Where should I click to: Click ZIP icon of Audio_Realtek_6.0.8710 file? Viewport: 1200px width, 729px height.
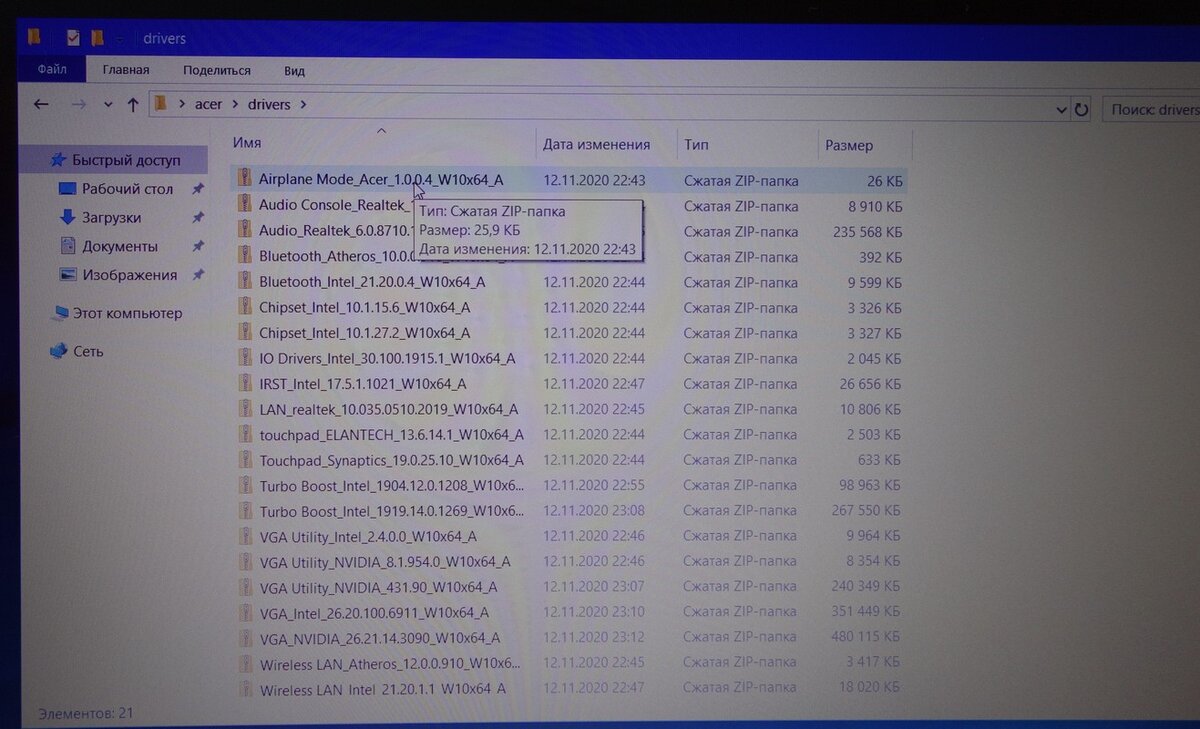(244, 229)
